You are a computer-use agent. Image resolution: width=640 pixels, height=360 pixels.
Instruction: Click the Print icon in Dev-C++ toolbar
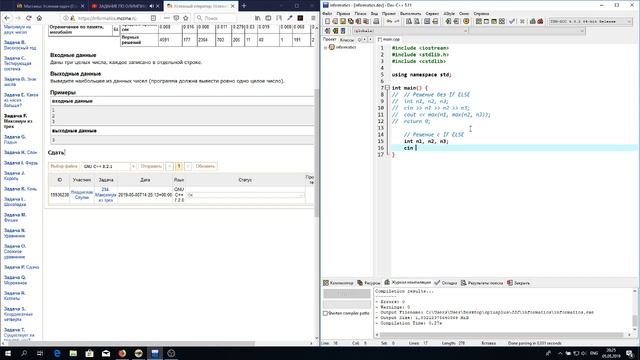click(x=376, y=21)
